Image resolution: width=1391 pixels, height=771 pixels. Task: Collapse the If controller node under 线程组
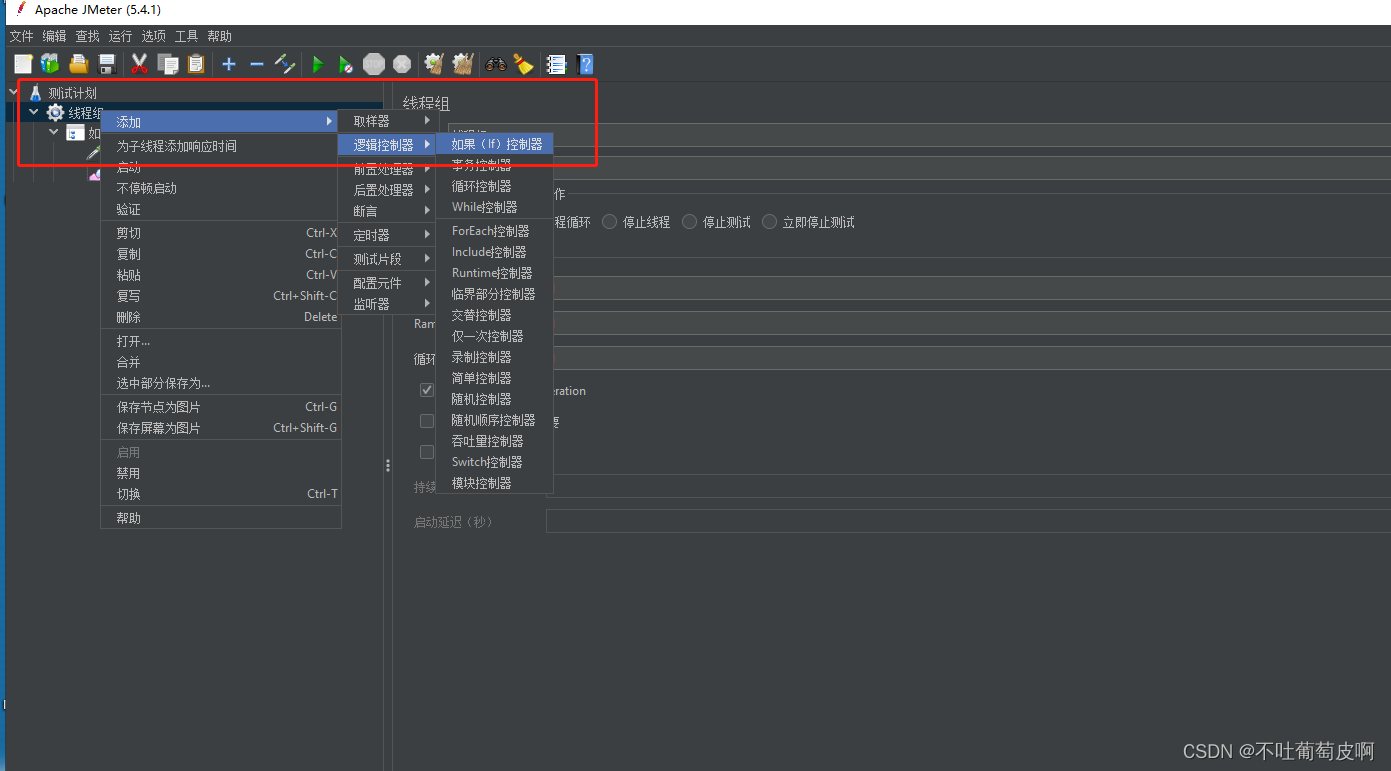(x=54, y=132)
